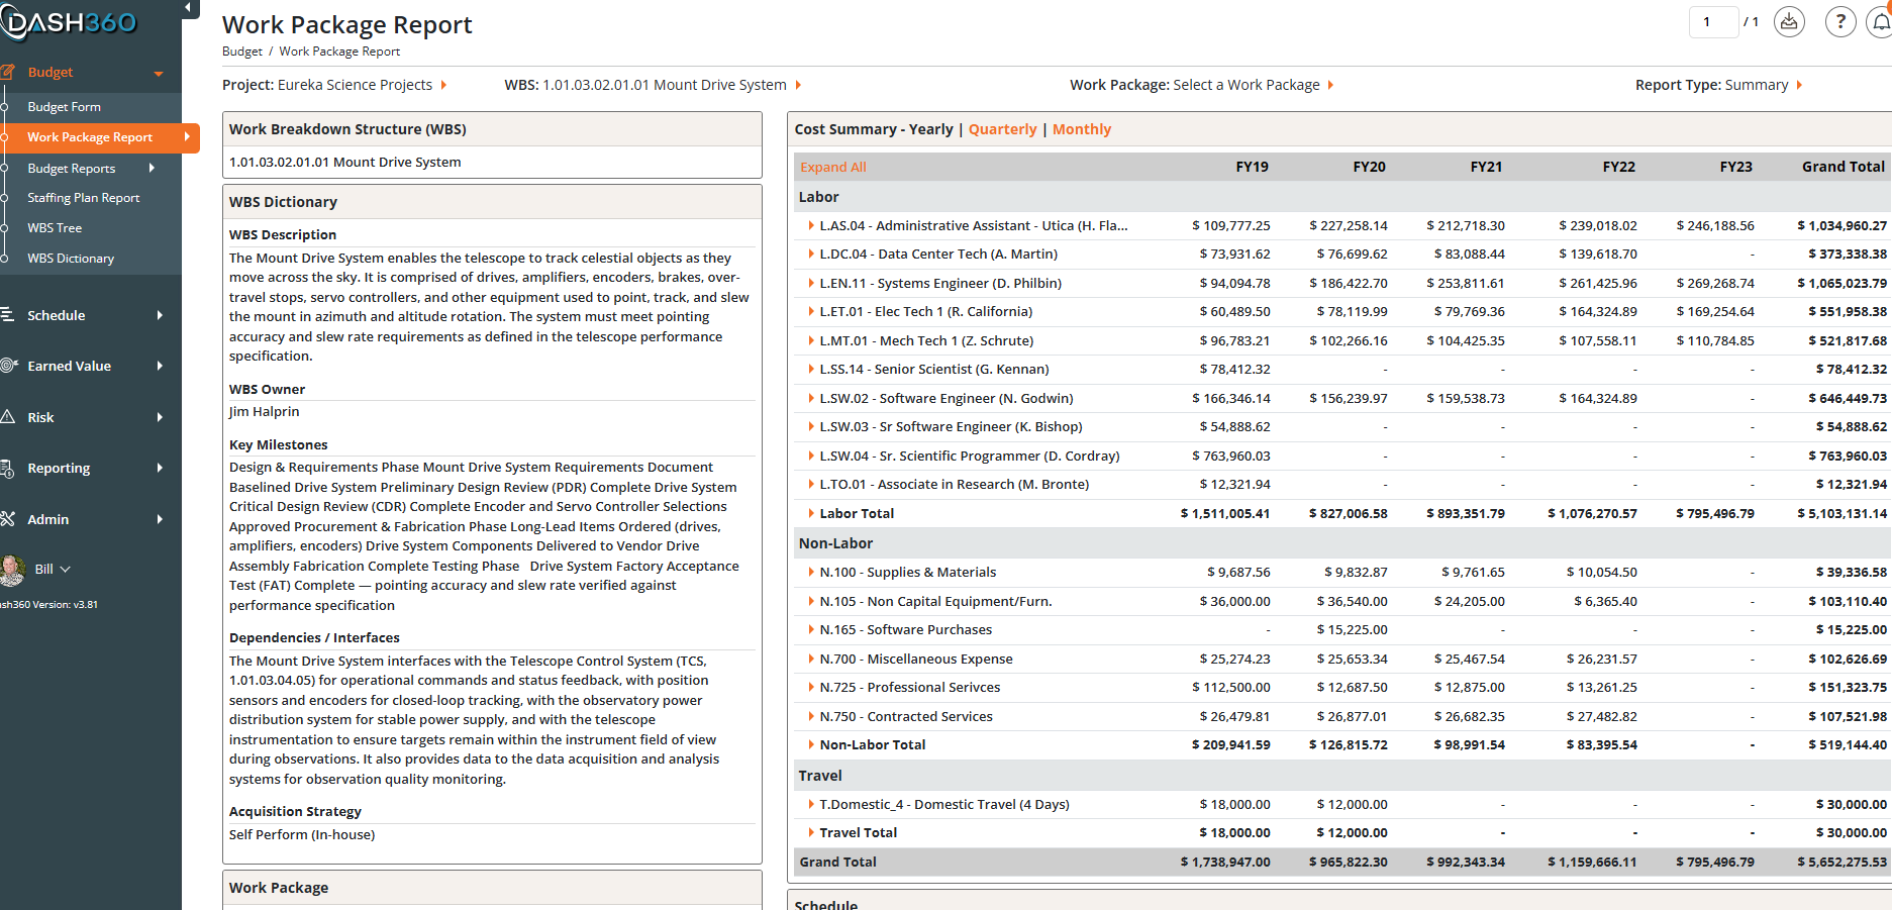
Task: Click the 1.01.03.02.01.01 Mount Drive System WBS entry
Action: (345, 162)
